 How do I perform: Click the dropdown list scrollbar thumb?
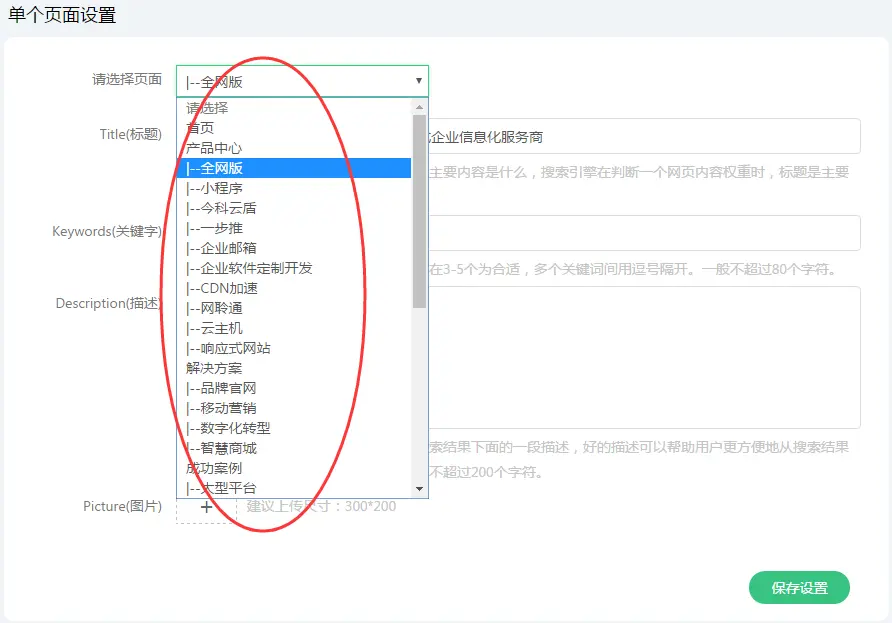pos(419,212)
